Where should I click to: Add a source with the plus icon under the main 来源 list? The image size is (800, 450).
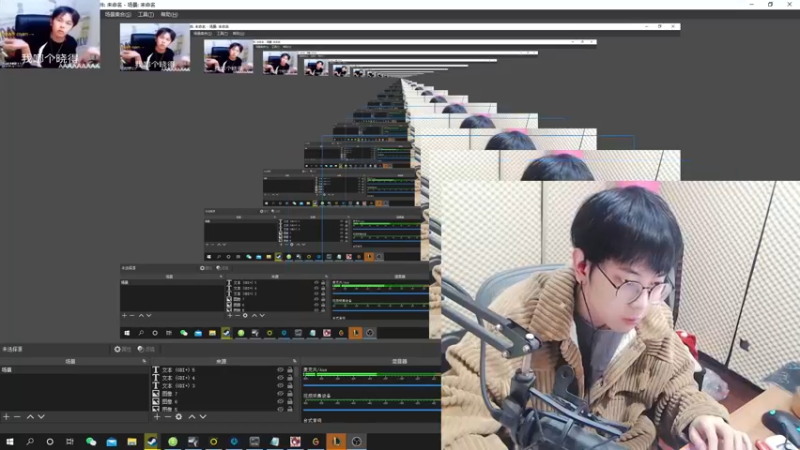(x=157, y=417)
